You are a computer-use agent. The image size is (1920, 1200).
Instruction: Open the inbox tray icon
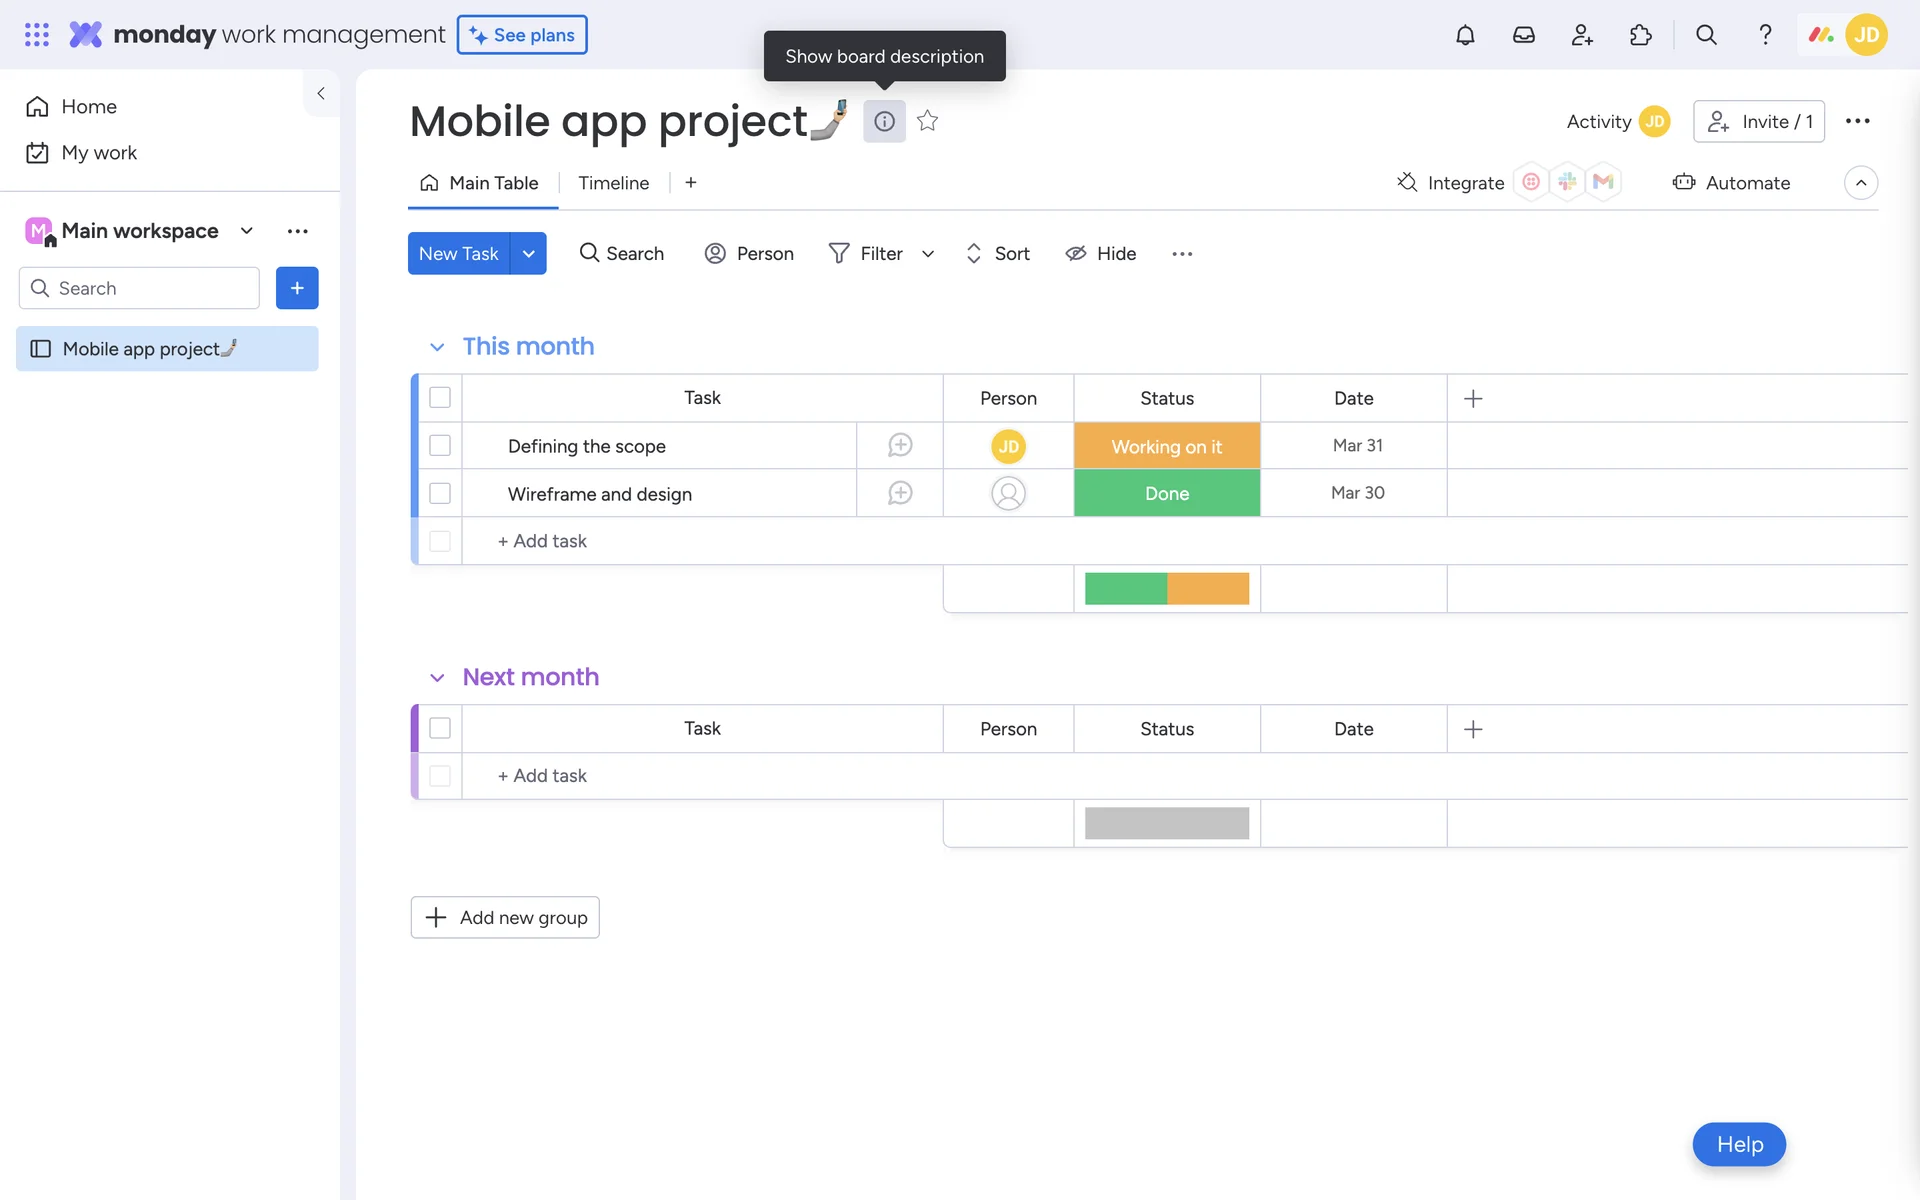(1523, 35)
